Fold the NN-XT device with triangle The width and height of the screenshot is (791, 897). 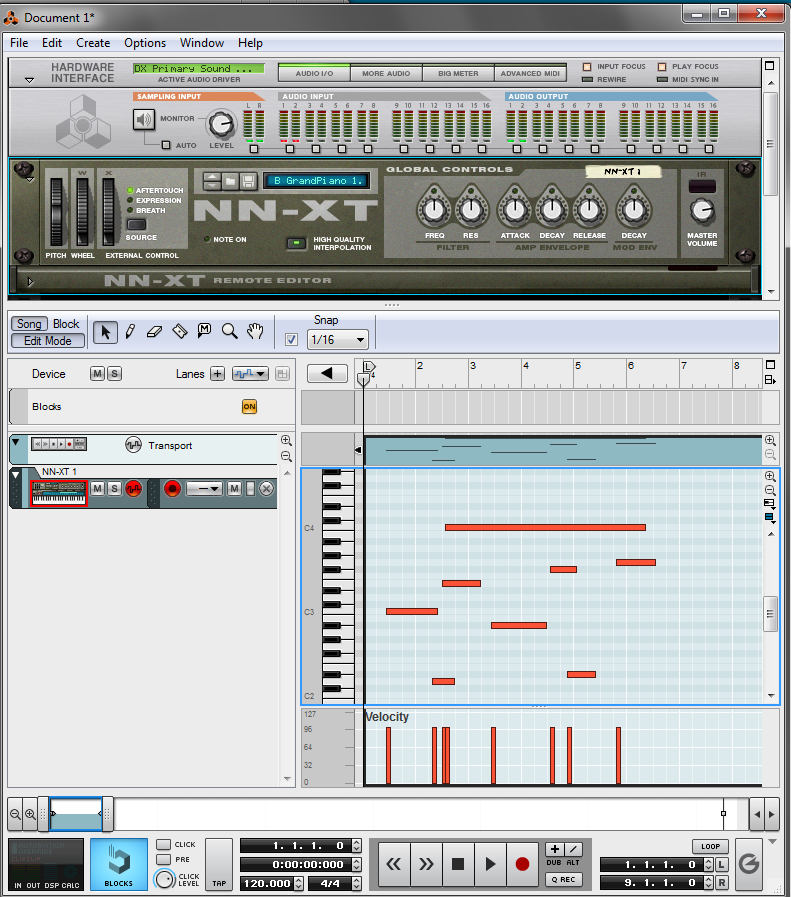[30, 180]
